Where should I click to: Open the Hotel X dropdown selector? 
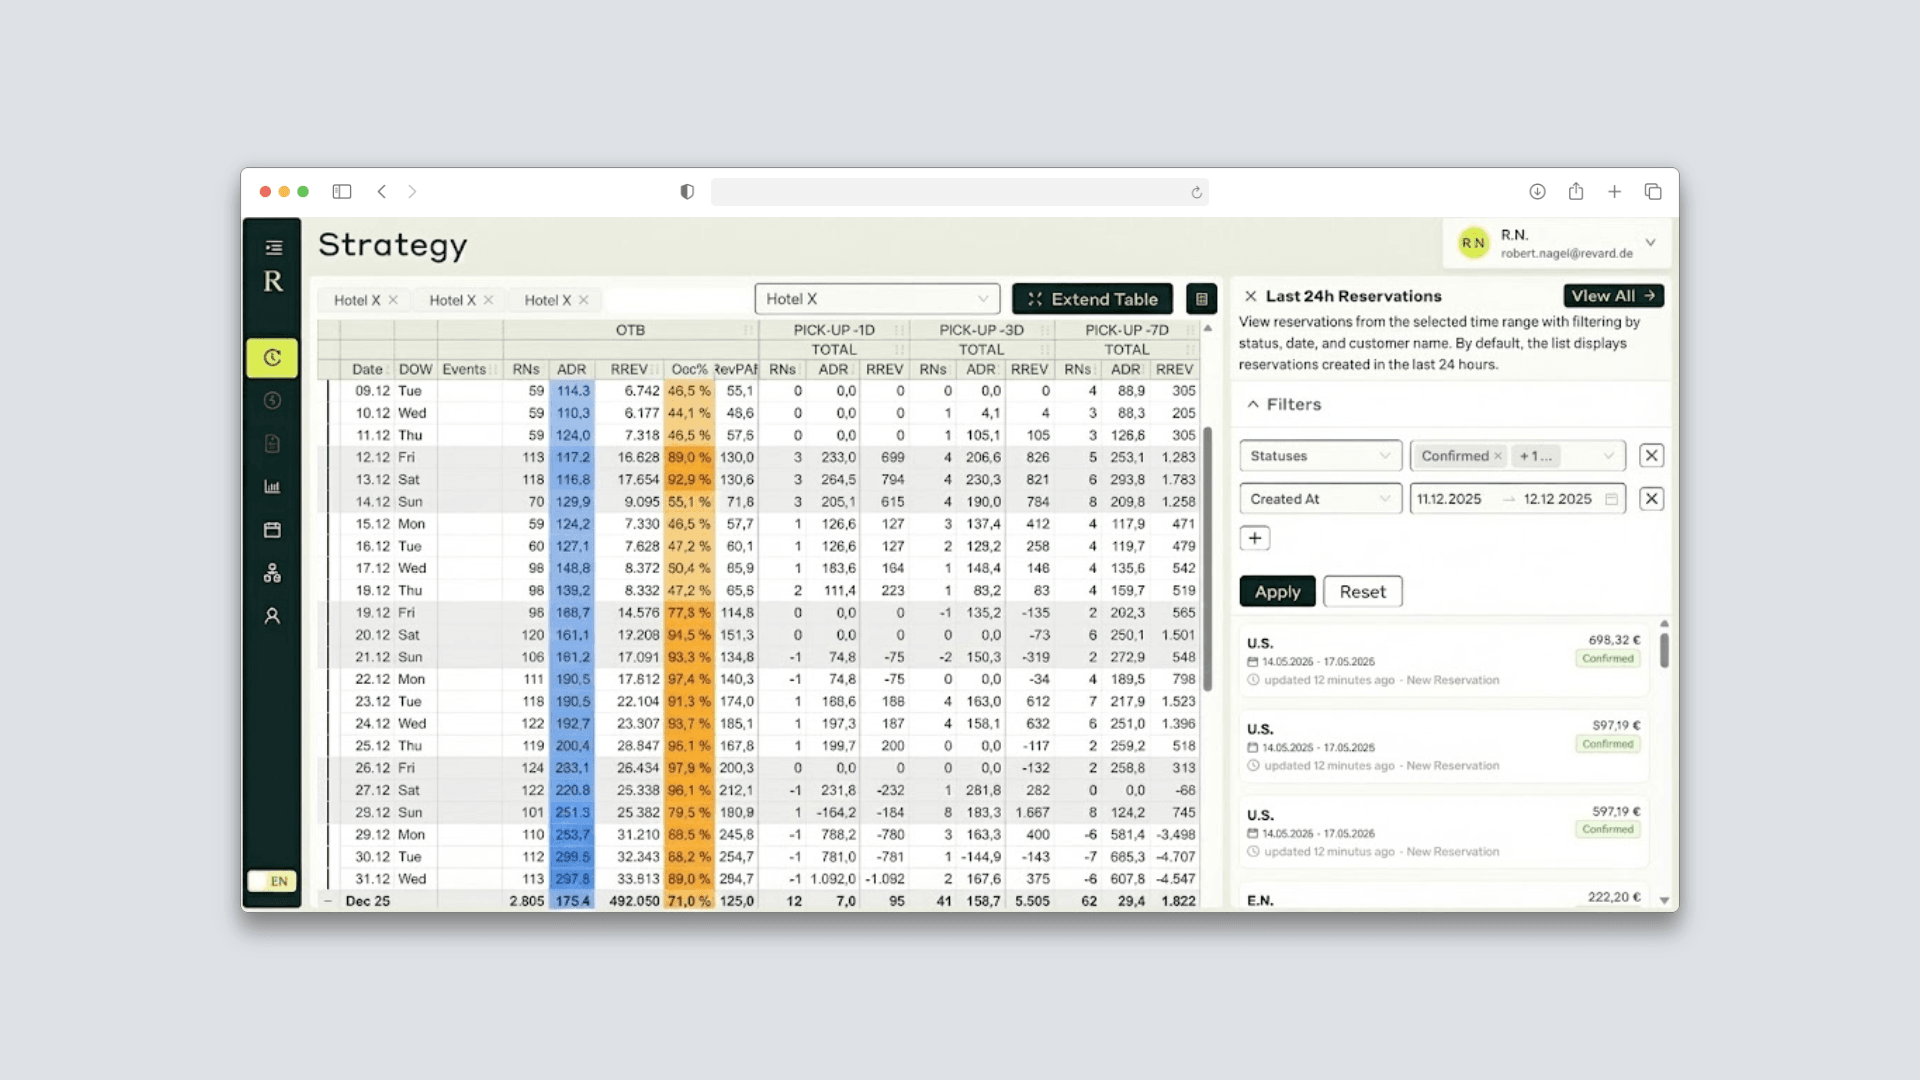[877, 299]
